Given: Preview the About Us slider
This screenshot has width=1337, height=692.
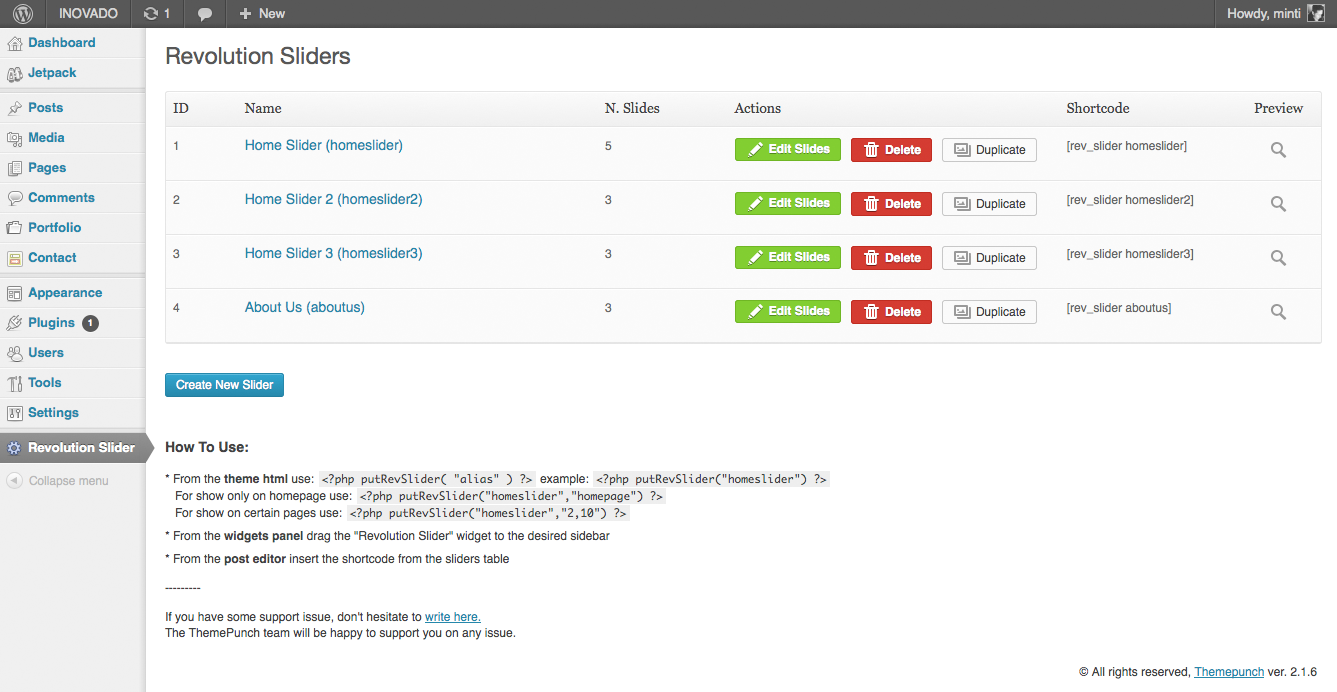Looking at the screenshot, I should 1278,312.
